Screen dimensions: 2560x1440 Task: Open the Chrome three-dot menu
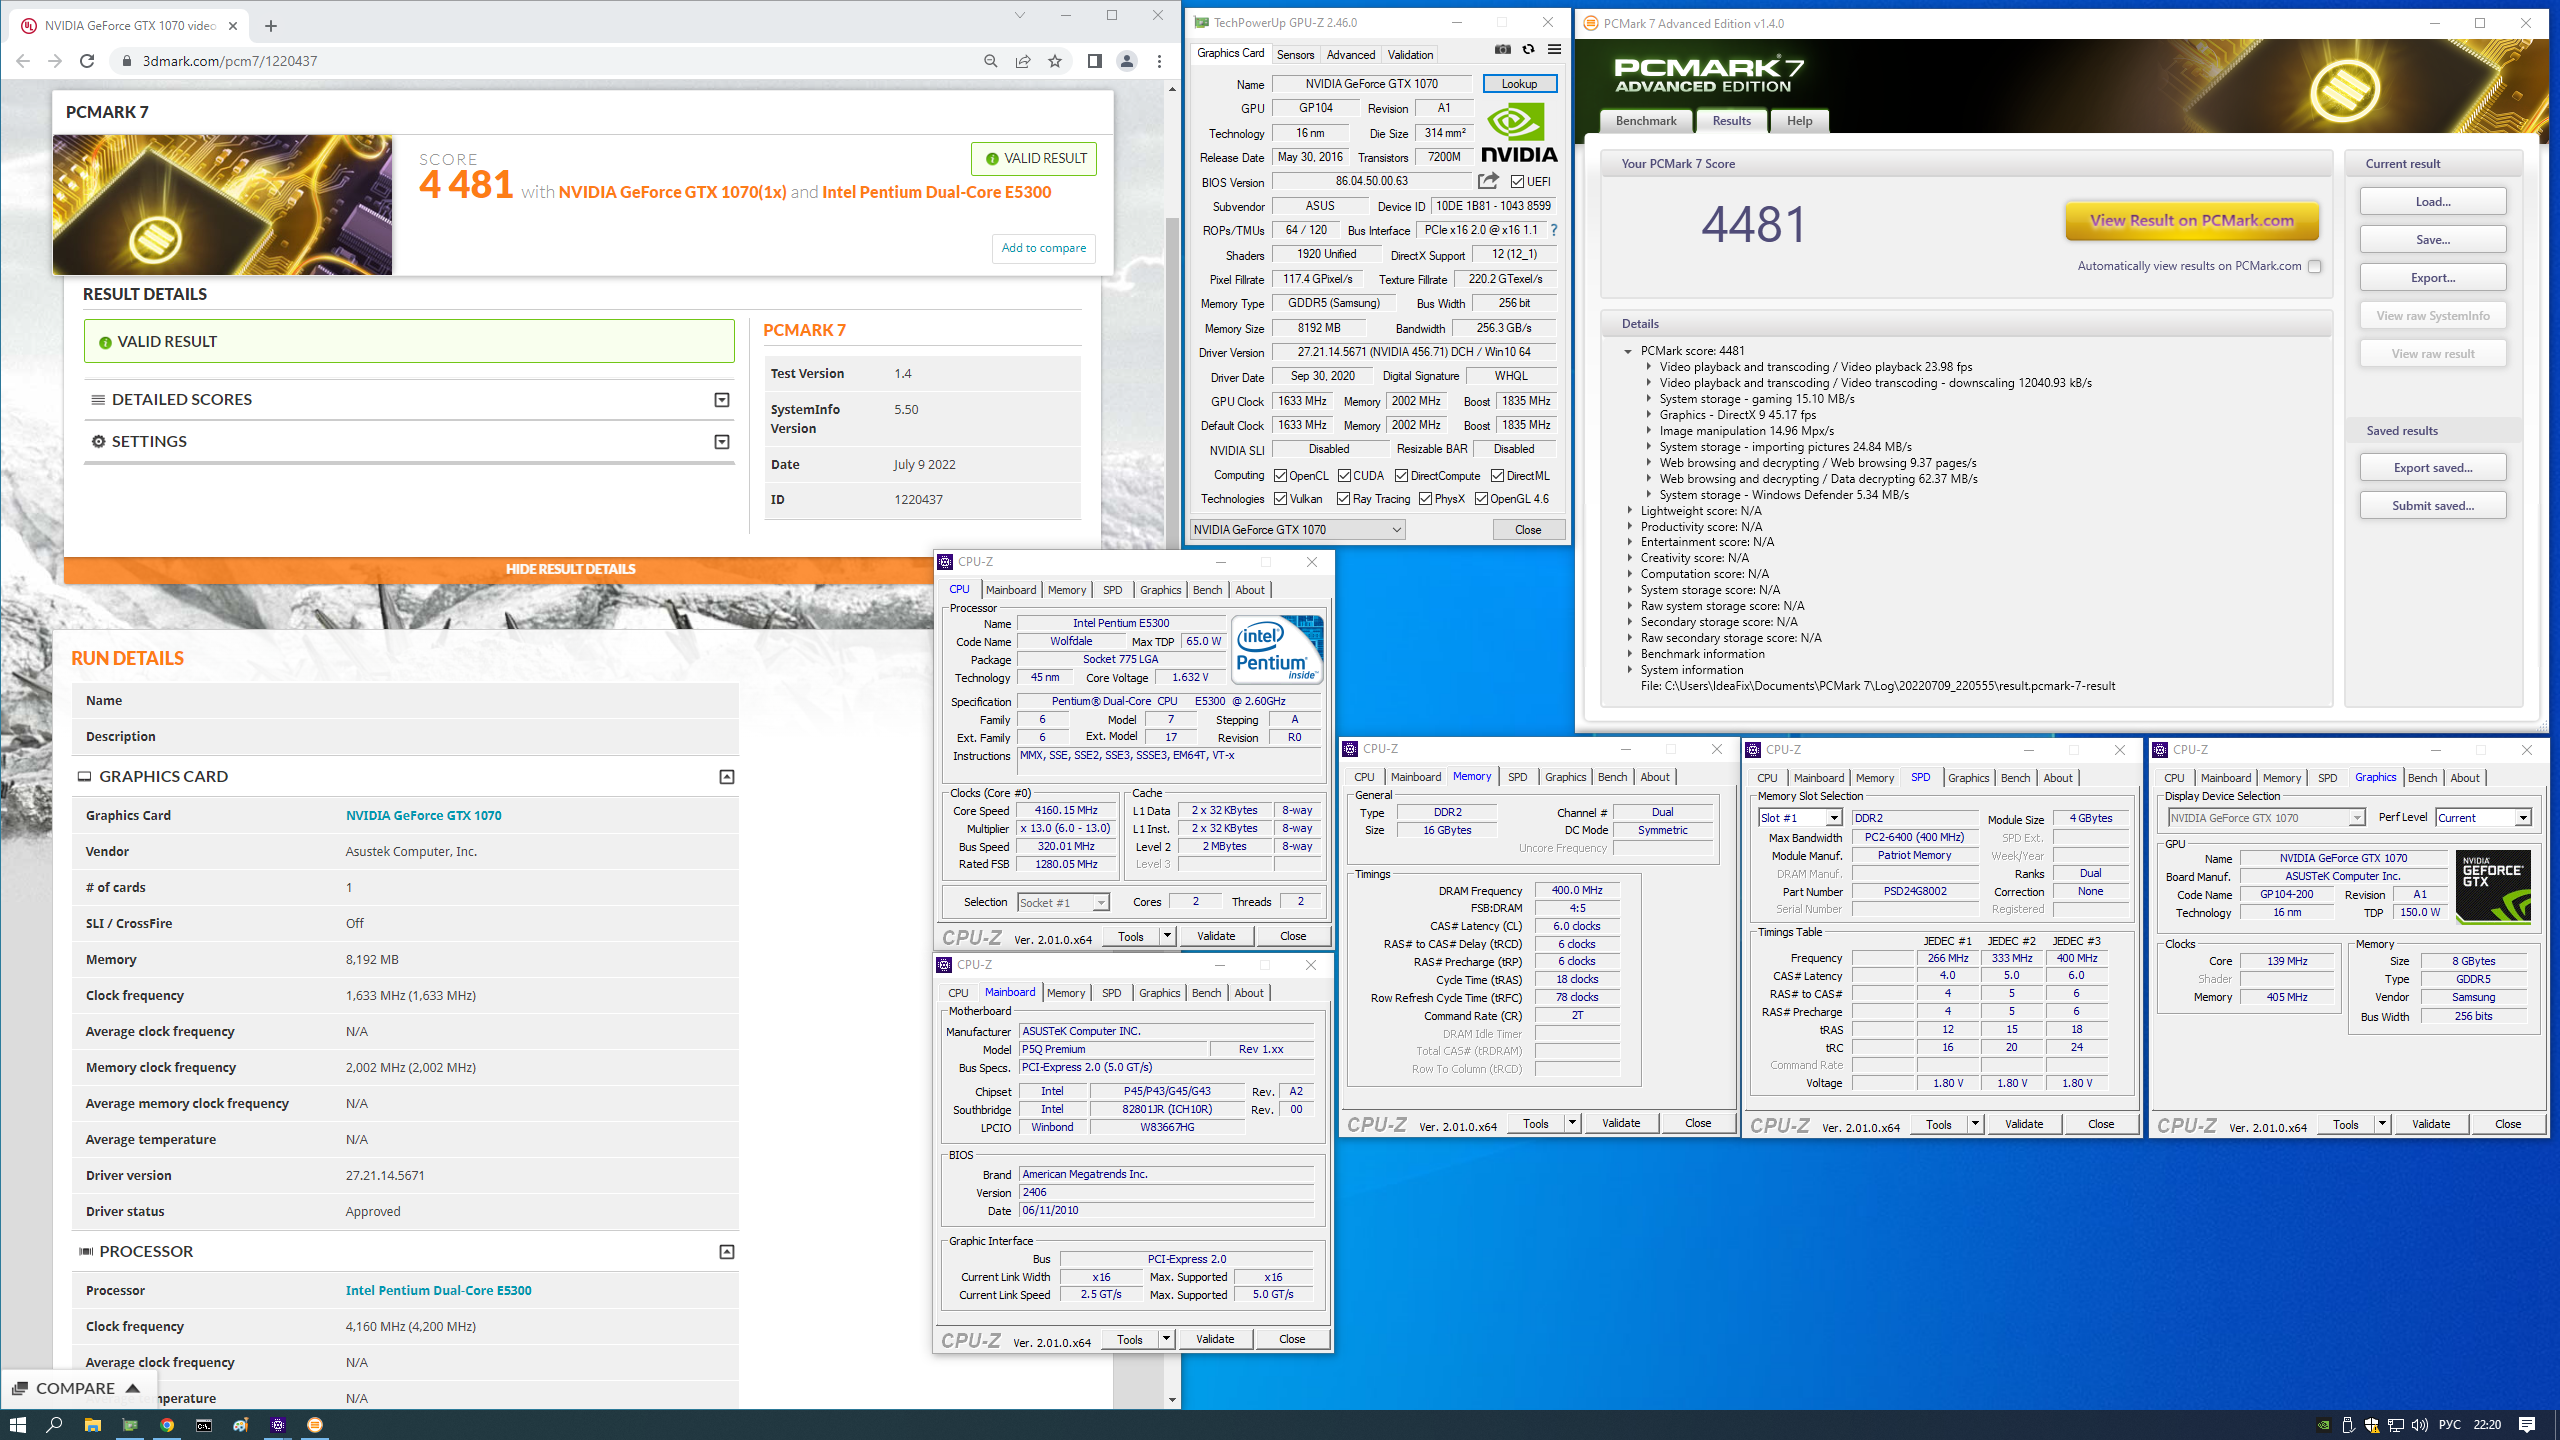(1159, 61)
